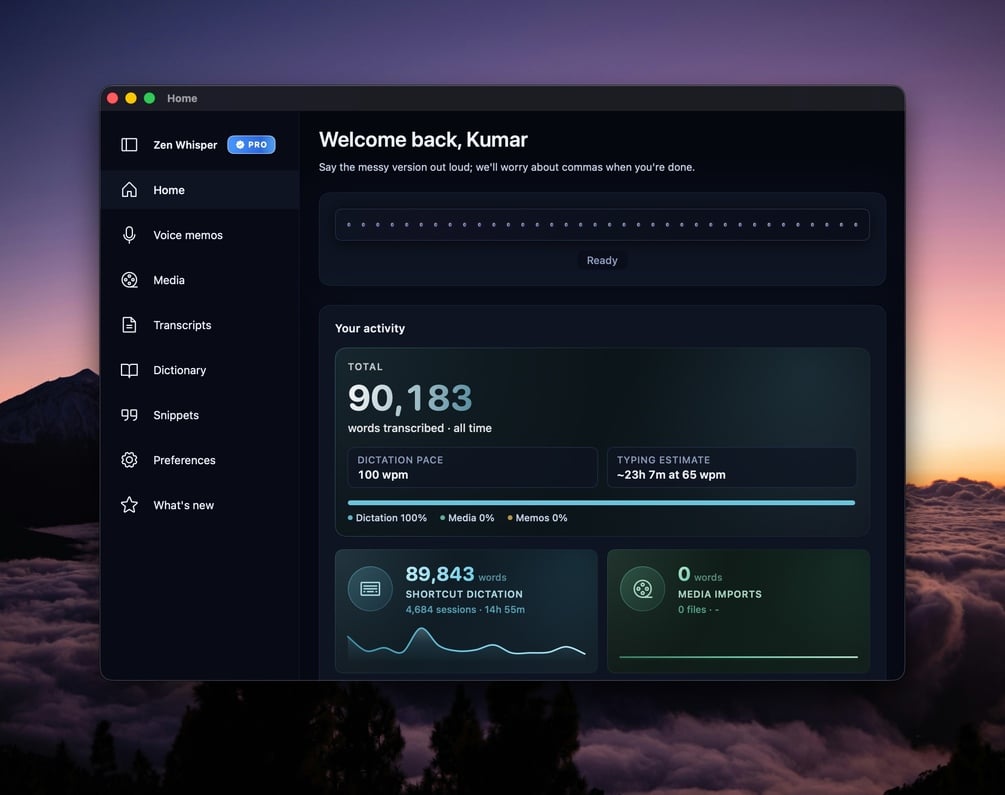The height and width of the screenshot is (795, 1005).
Task: Click the Typing Estimate card
Action: (731, 467)
